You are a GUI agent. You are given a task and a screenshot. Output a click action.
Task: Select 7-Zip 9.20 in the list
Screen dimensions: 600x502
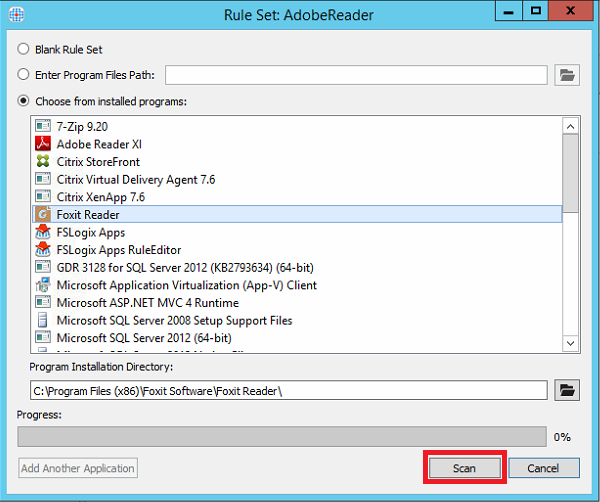[297, 126]
